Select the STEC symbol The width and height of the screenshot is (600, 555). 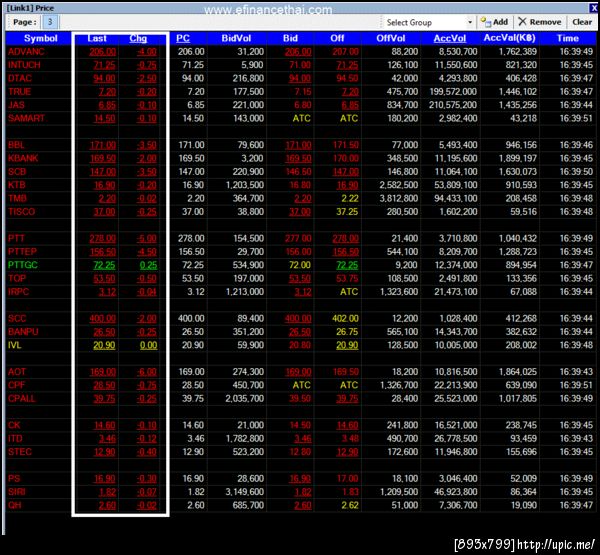tap(20, 452)
